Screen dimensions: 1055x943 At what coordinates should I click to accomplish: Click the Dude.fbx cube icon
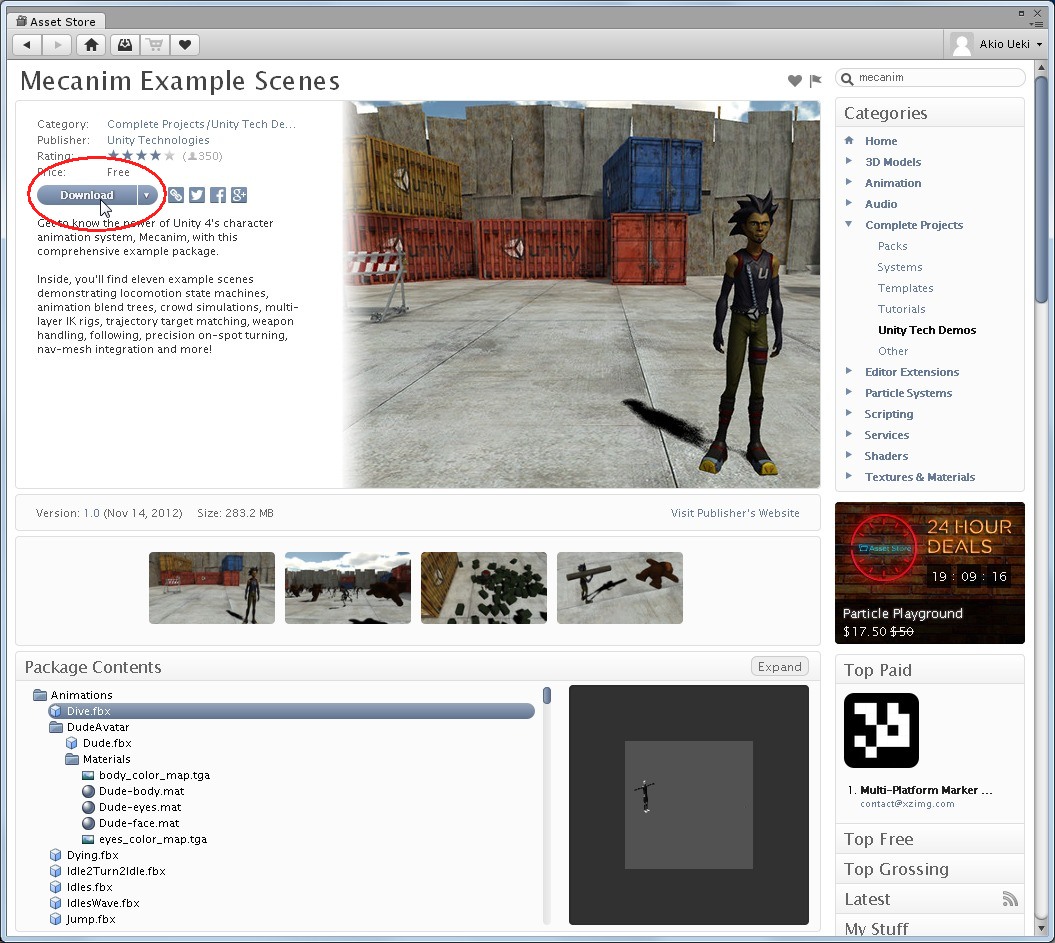coord(71,743)
